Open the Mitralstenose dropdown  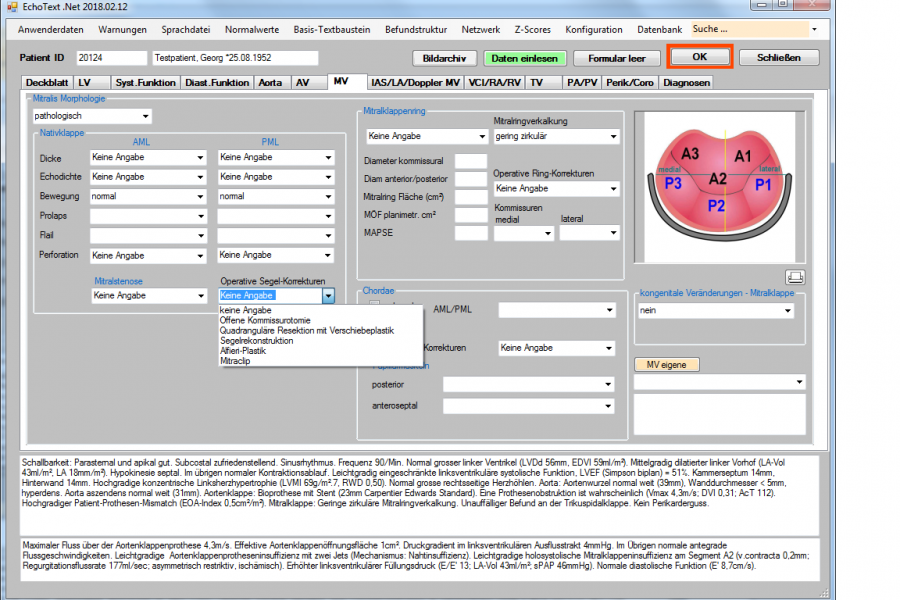tap(149, 296)
